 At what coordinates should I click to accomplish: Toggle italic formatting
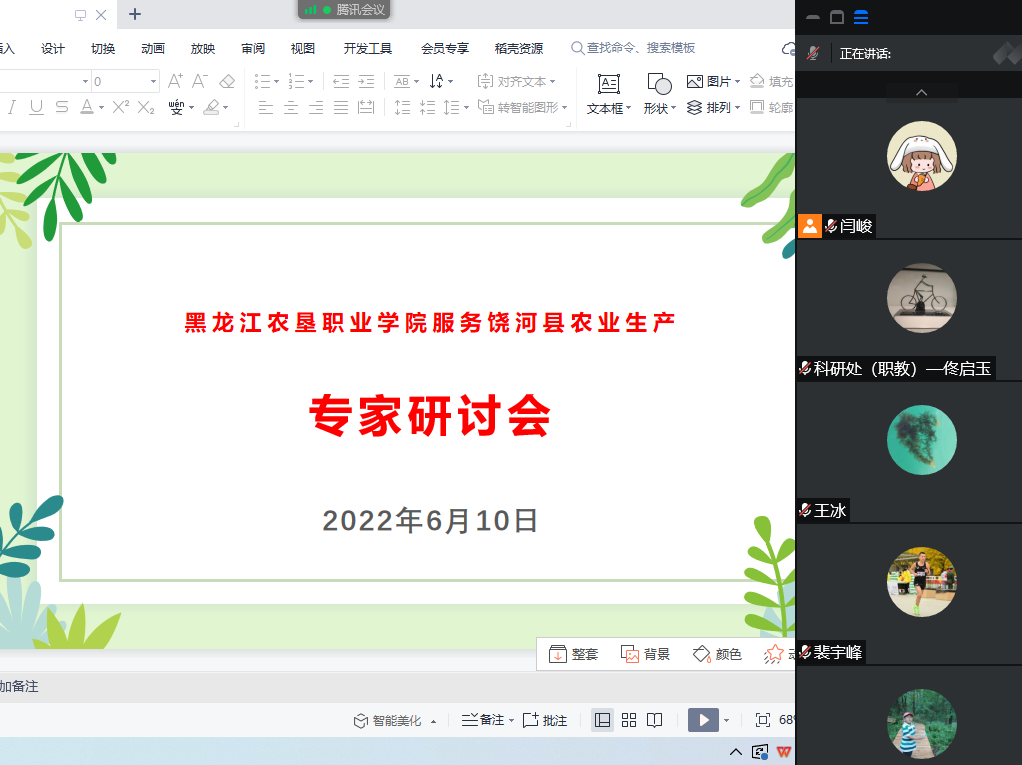click(12, 107)
